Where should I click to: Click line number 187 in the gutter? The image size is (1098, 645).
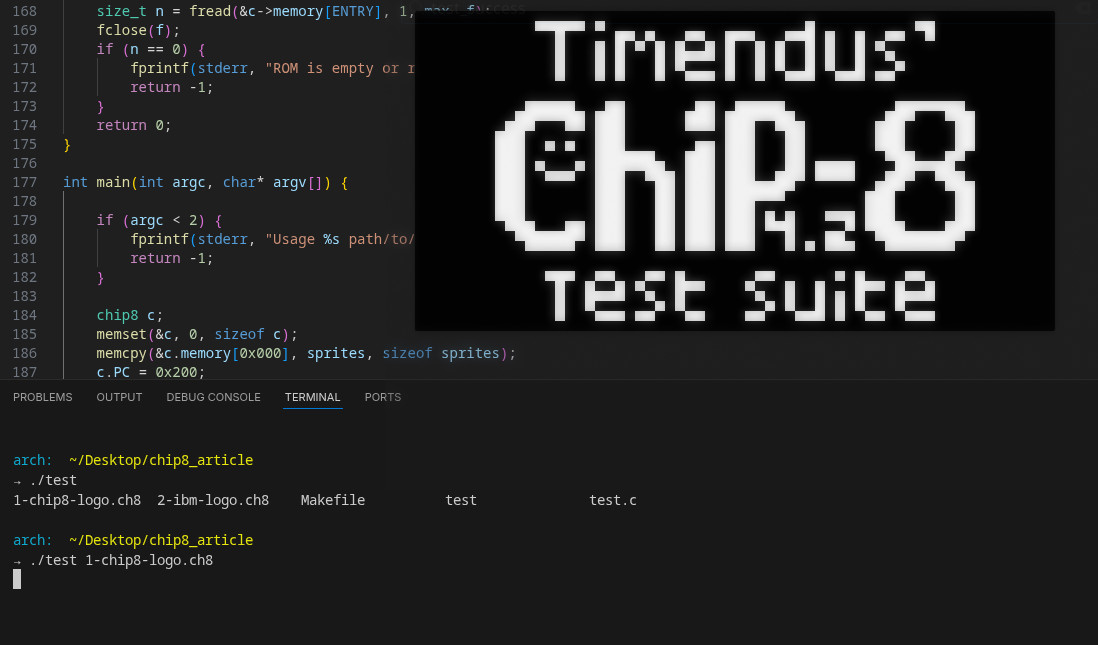(25, 372)
